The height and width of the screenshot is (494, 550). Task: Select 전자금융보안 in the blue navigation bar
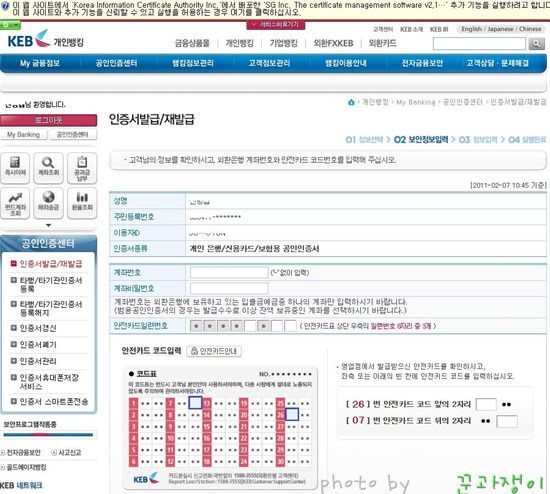coord(422,63)
